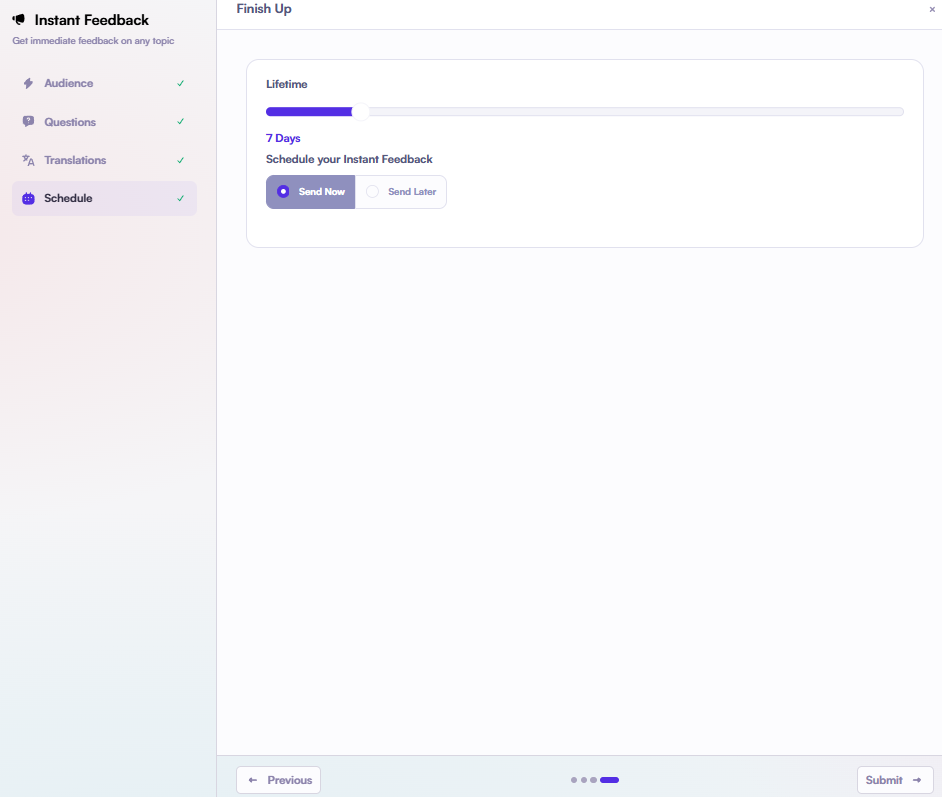Click the green checkmark beside Audience
Screen dimensions: 942x797
pos(180,84)
